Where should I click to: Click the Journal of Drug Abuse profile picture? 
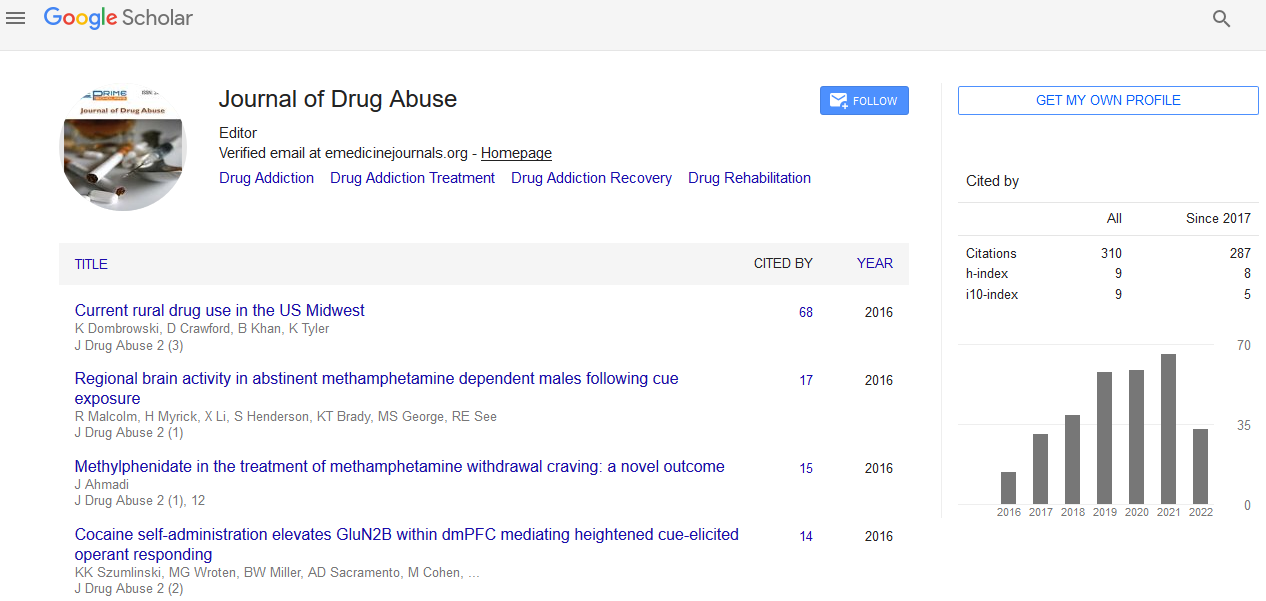[x=124, y=148]
